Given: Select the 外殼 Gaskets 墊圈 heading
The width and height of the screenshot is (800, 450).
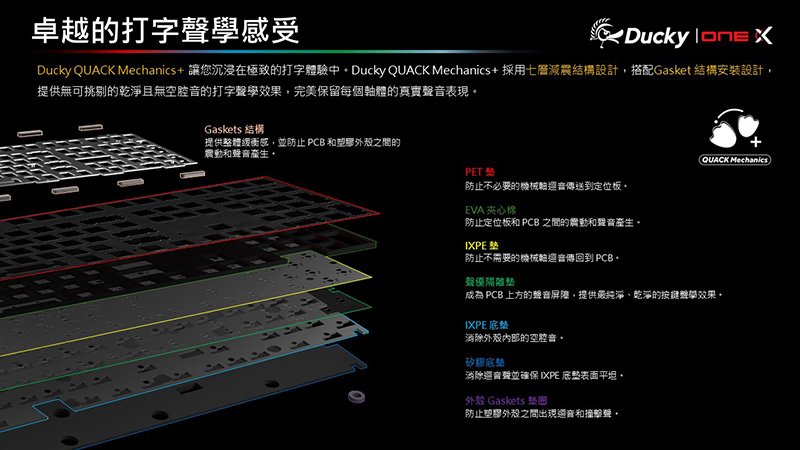Looking at the screenshot, I should pos(506,401).
